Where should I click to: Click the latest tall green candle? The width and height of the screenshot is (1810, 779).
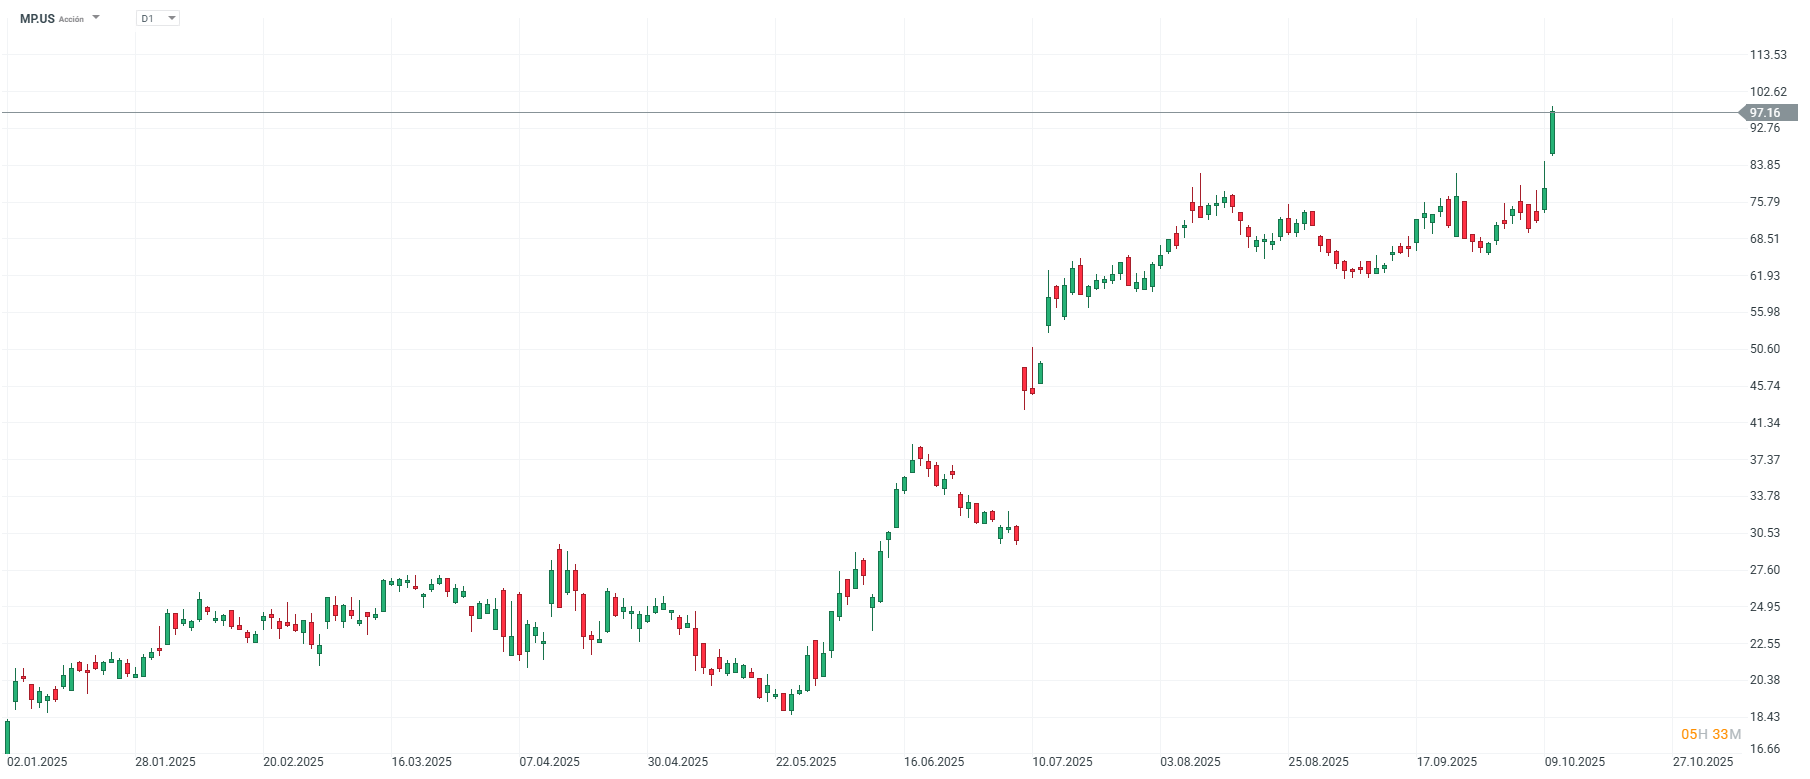[x=1552, y=133]
